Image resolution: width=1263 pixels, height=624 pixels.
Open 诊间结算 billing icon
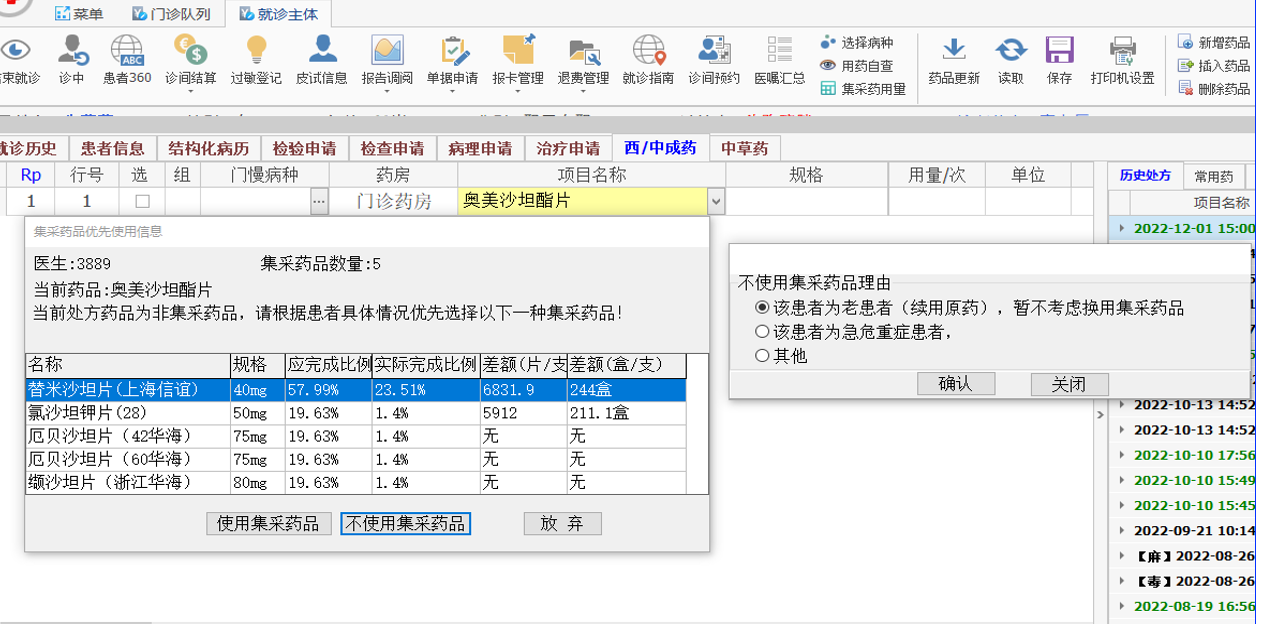(x=190, y=51)
